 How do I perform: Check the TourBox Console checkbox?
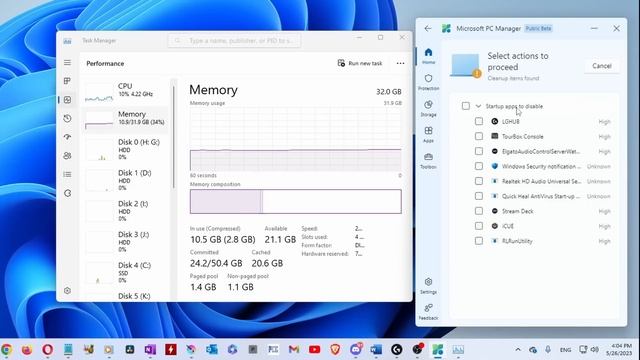tap(479, 136)
